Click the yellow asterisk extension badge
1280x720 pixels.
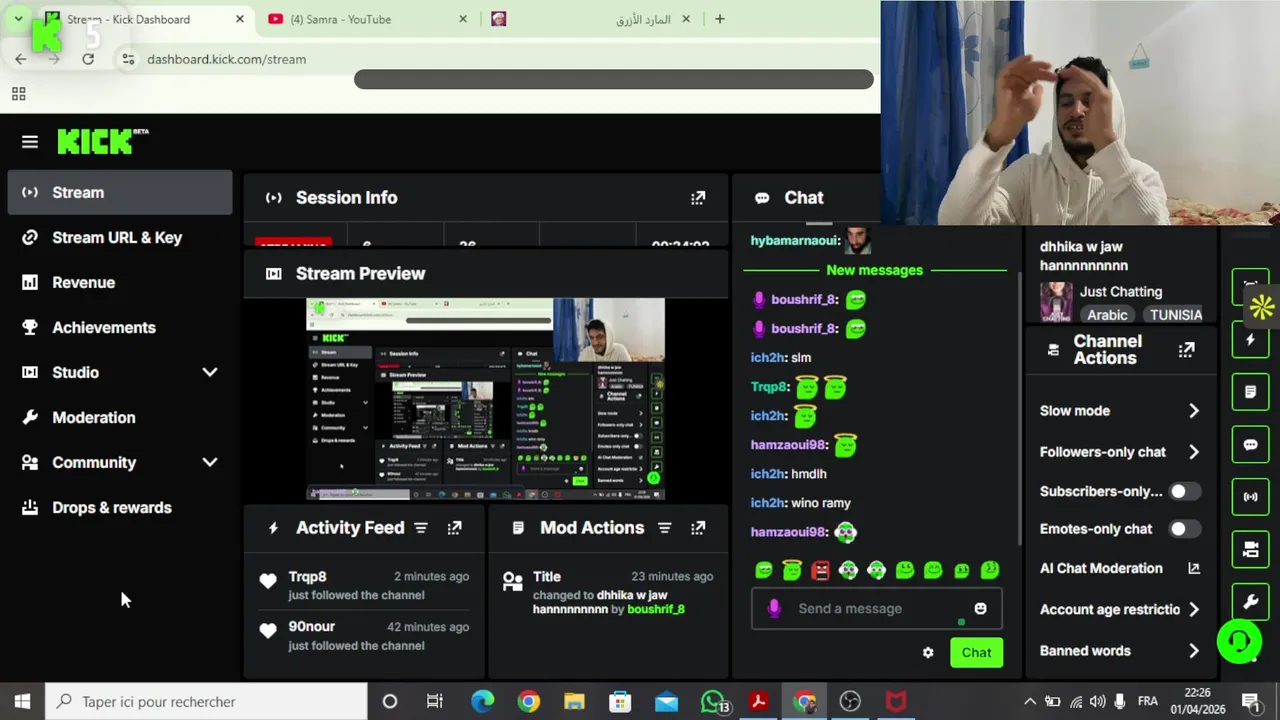(1262, 307)
